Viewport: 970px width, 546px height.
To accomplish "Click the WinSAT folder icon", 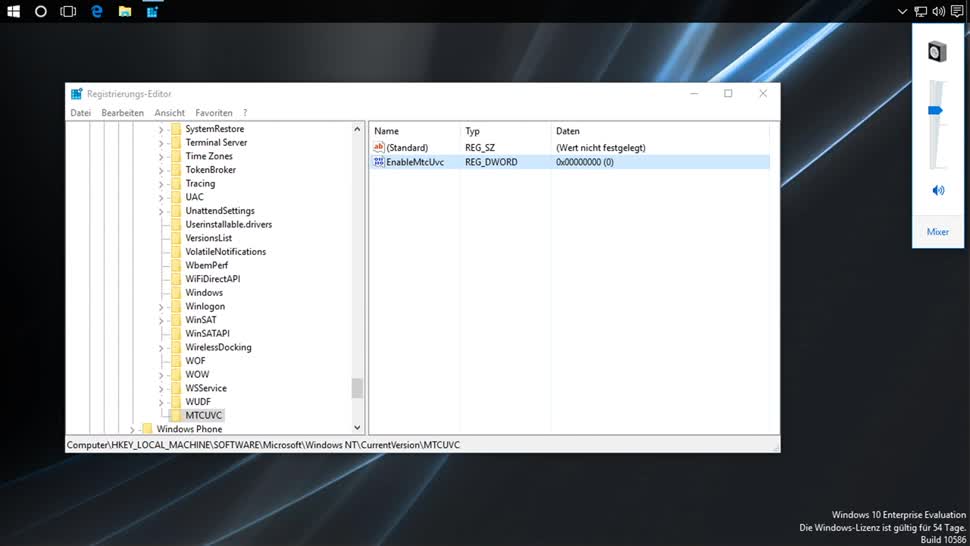I will coord(176,320).
